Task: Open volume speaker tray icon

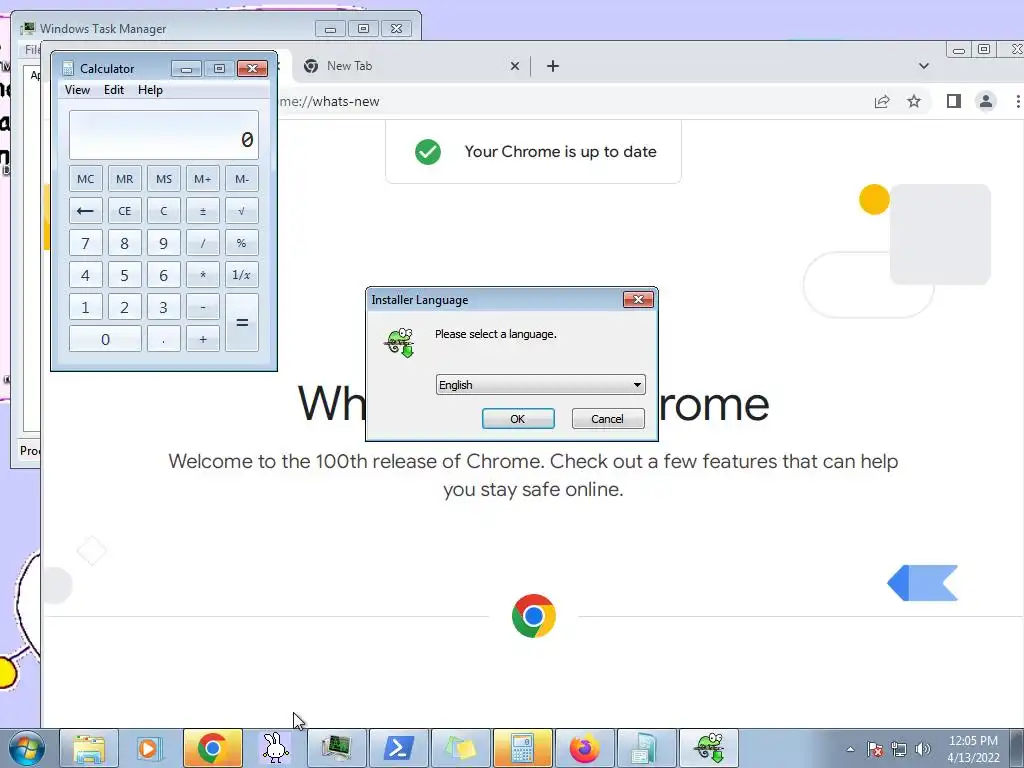Action: (923, 750)
